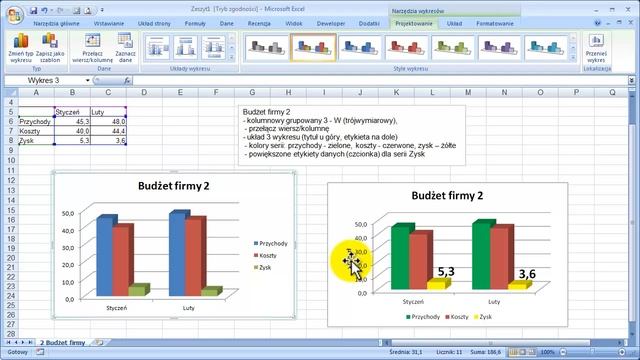This screenshot has width=640, height=360.
Task: Choose the first chart layout thumbnail
Action: (157, 48)
